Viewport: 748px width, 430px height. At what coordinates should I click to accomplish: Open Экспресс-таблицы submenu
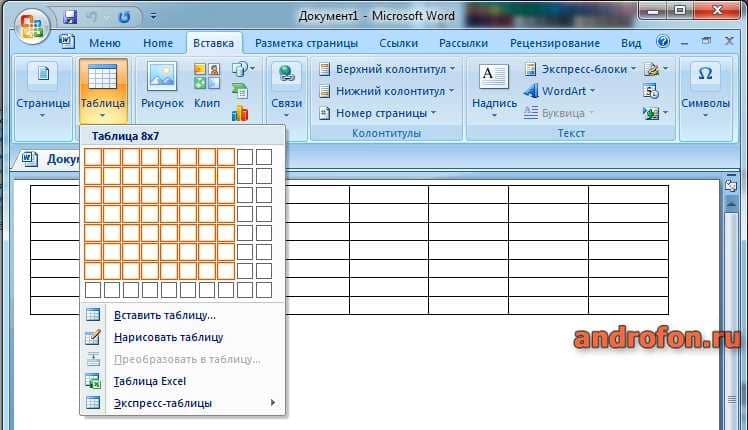click(x=183, y=403)
